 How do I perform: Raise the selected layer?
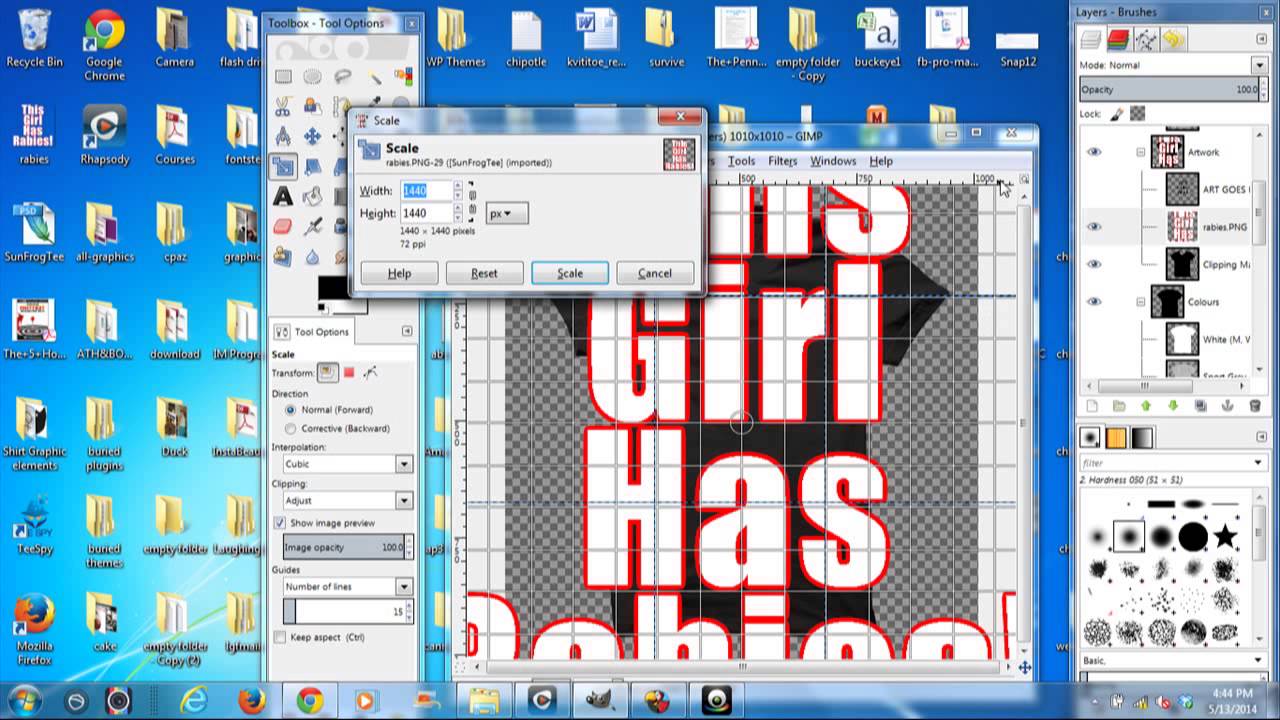[1146, 406]
